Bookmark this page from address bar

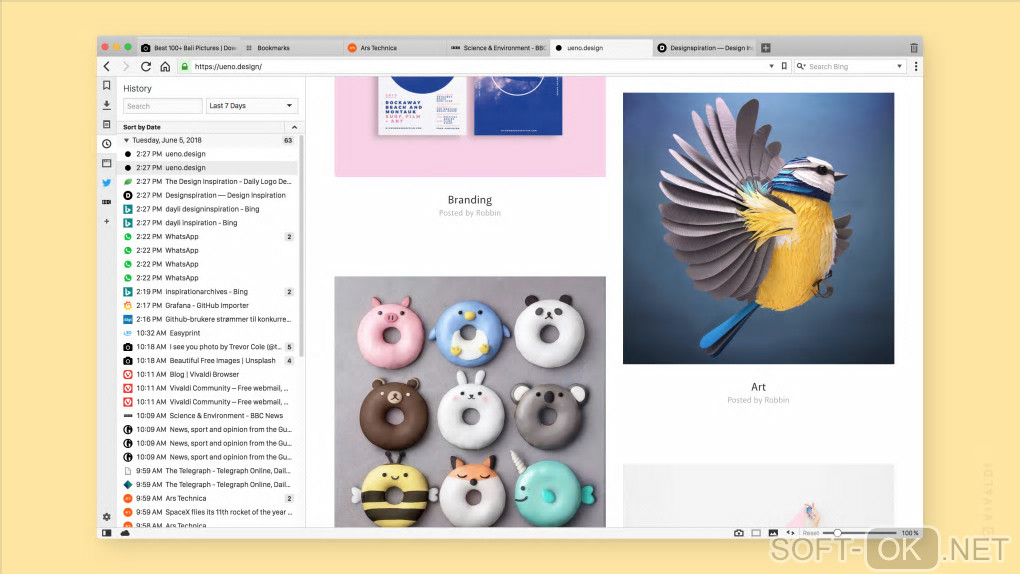tap(784, 66)
